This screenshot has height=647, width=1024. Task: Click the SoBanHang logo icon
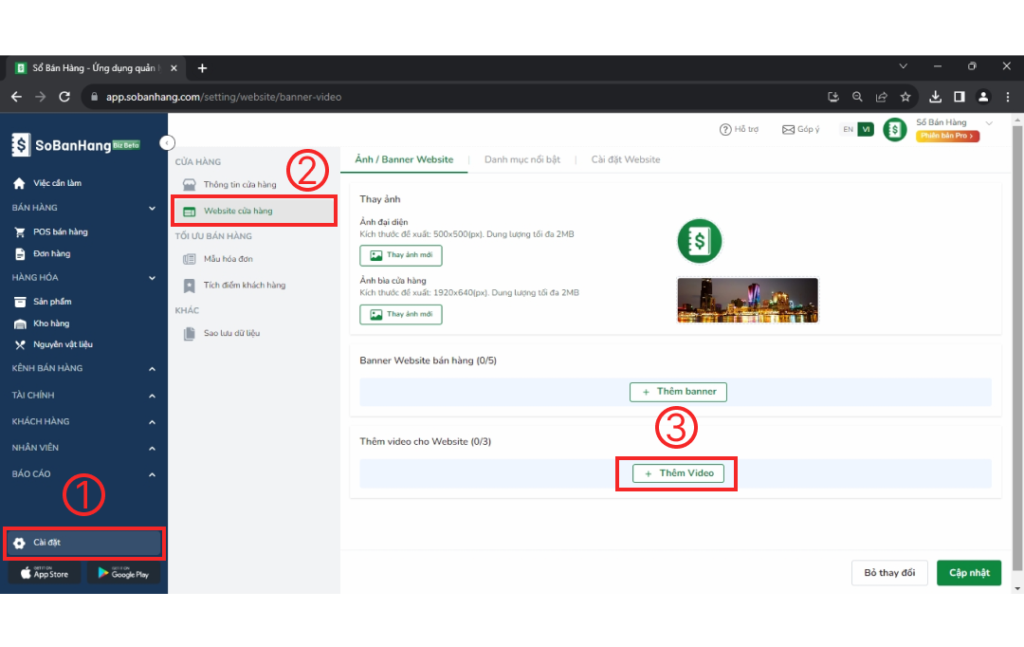click(21, 145)
